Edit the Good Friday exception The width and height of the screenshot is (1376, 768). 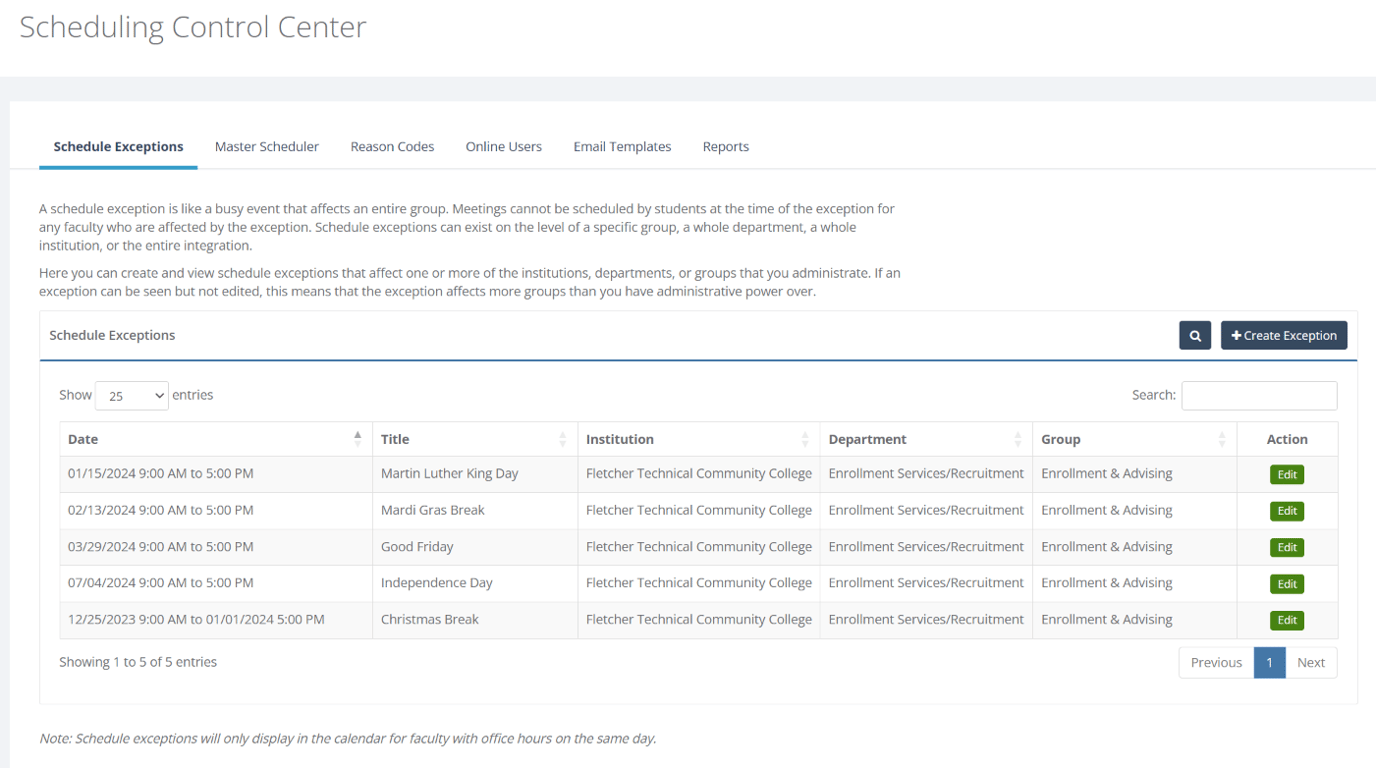click(x=1287, y=547)
